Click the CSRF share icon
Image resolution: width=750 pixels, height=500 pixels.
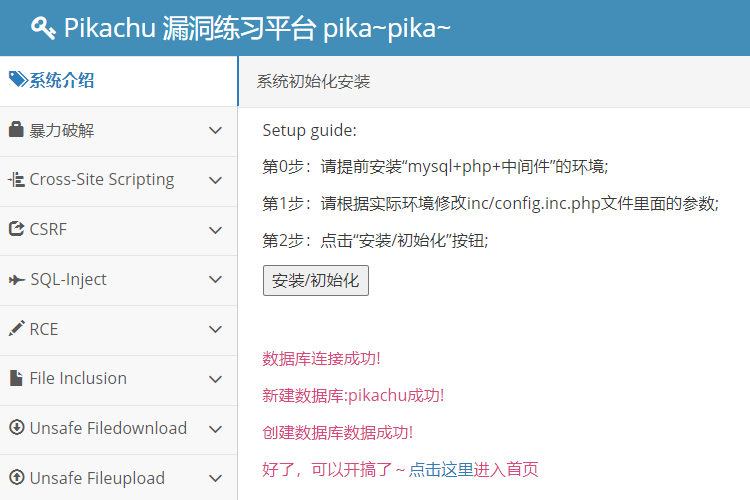tap(16, 229)
